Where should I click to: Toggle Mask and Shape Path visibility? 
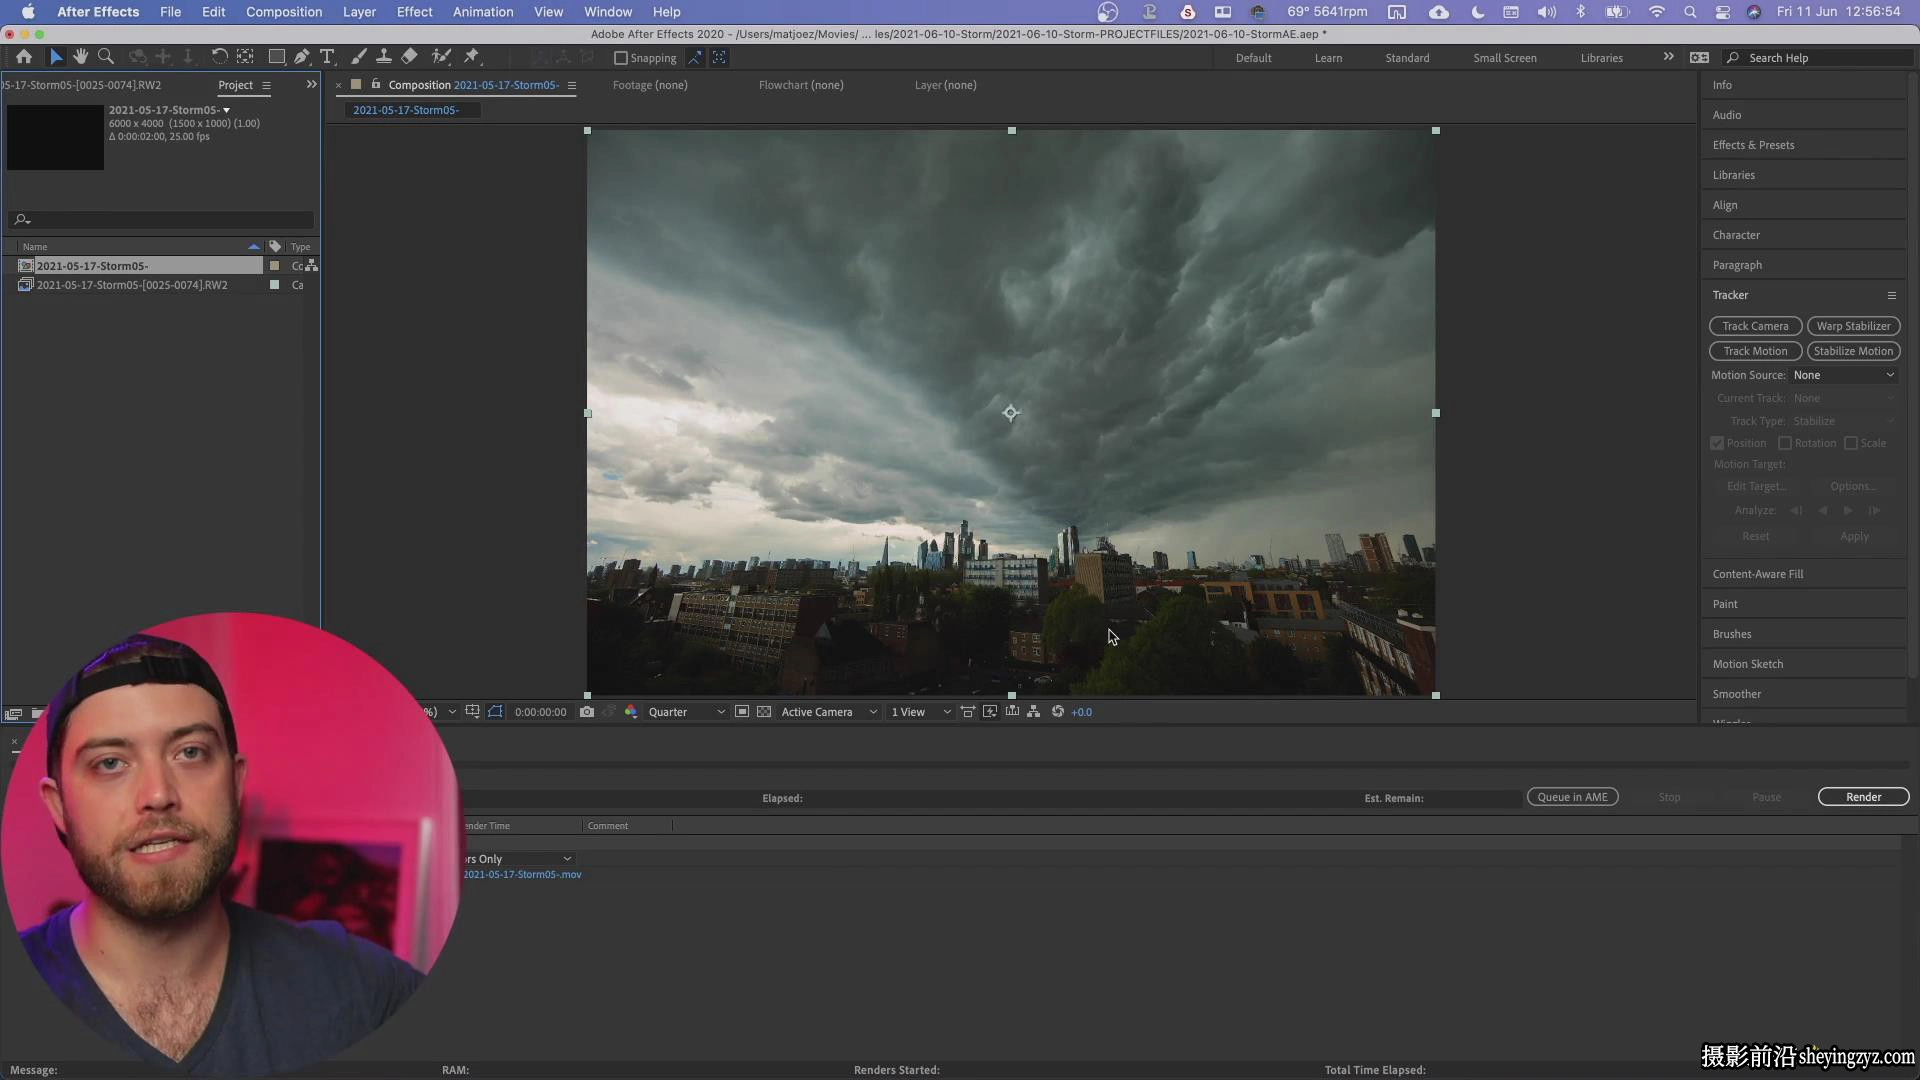(495, 712)
